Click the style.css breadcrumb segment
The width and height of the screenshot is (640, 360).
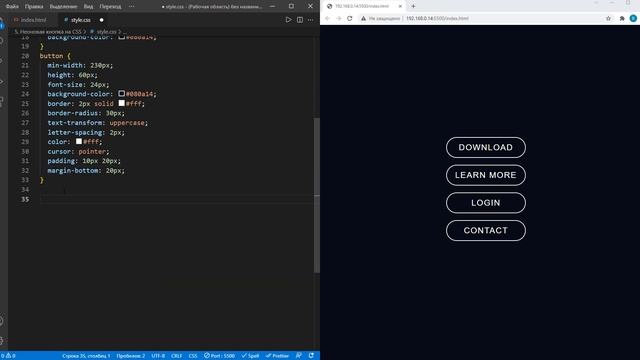106,31
